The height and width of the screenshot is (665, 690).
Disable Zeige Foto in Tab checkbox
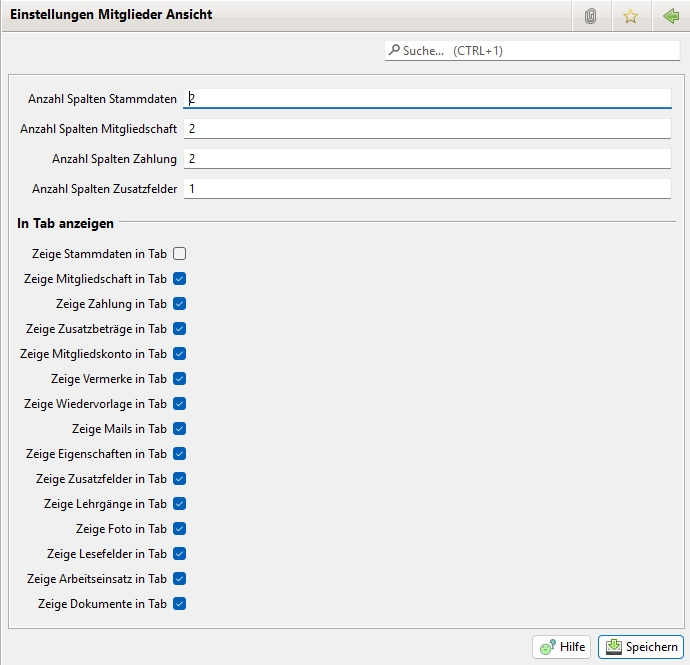coord(180,529)
